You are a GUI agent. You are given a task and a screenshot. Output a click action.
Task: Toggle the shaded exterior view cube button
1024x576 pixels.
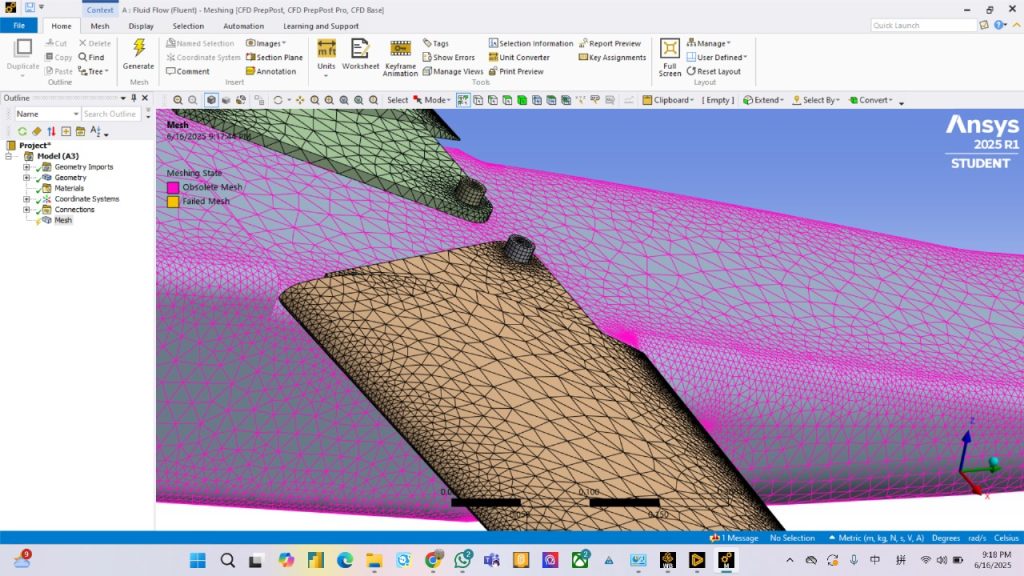point(211,100)
